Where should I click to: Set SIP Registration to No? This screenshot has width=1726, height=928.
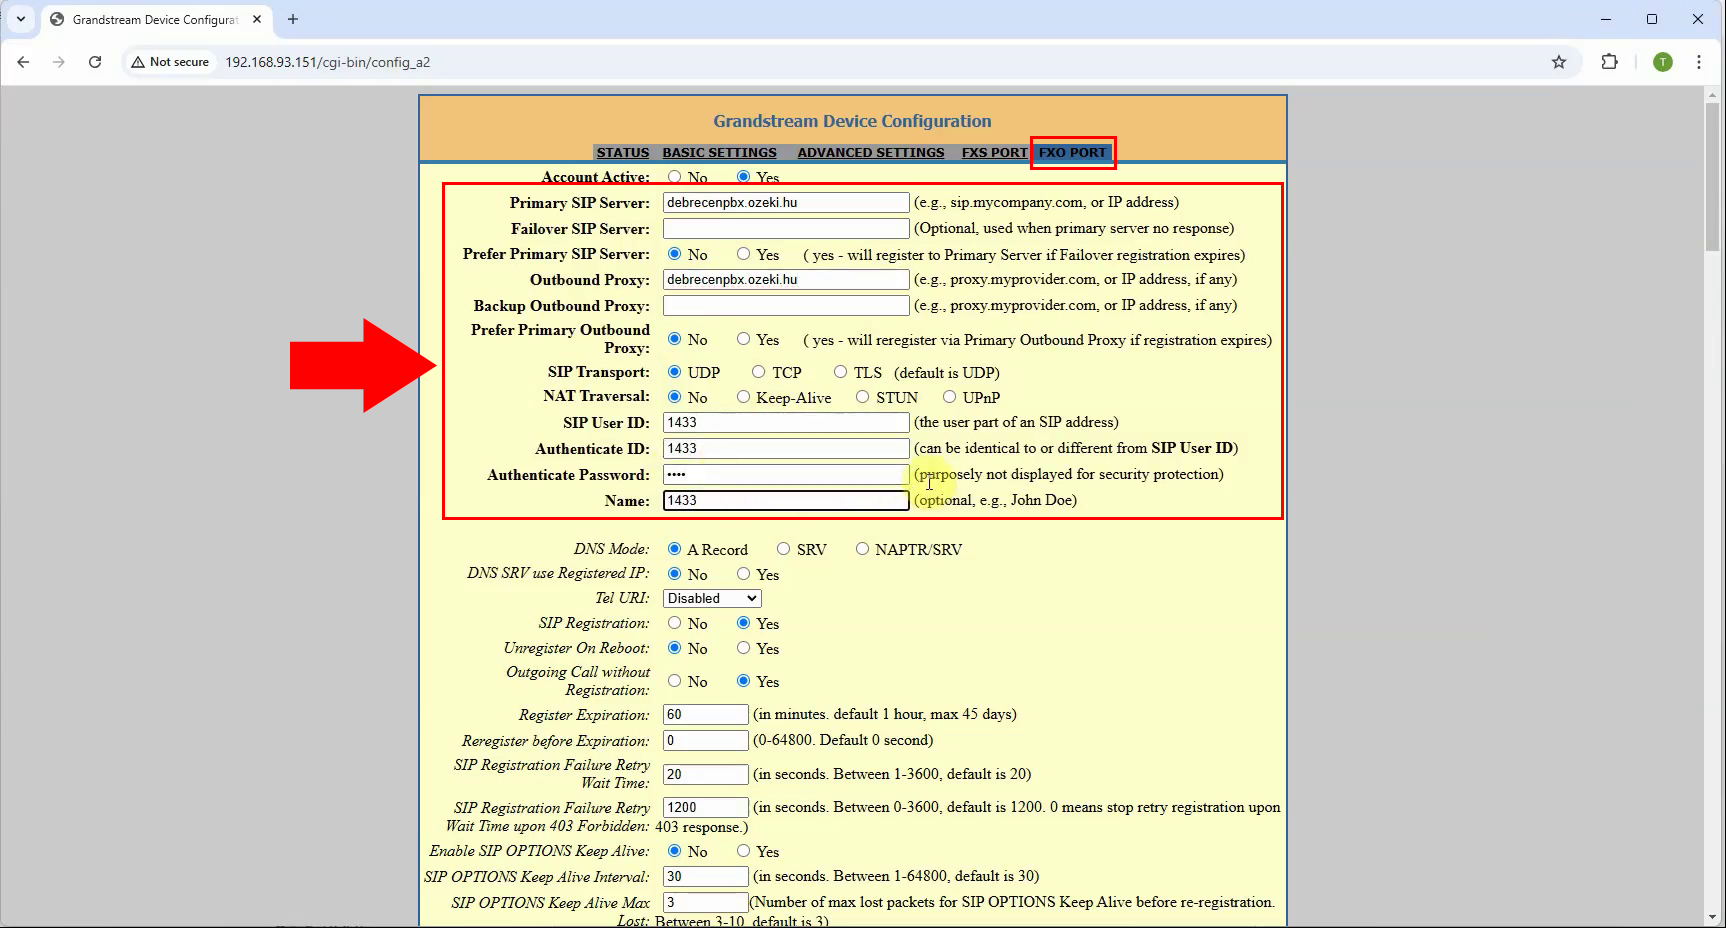pos(675,623)
